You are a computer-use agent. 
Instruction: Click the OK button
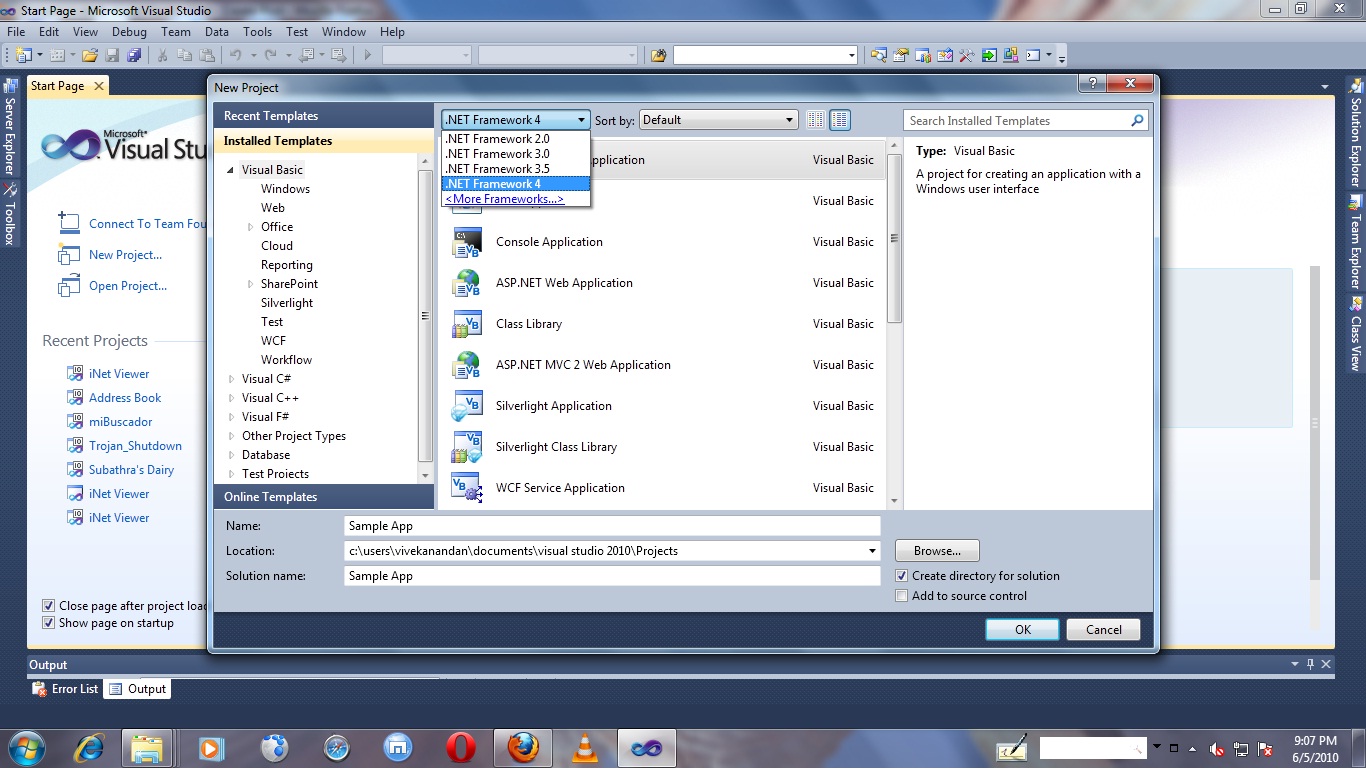point(1022,630)
